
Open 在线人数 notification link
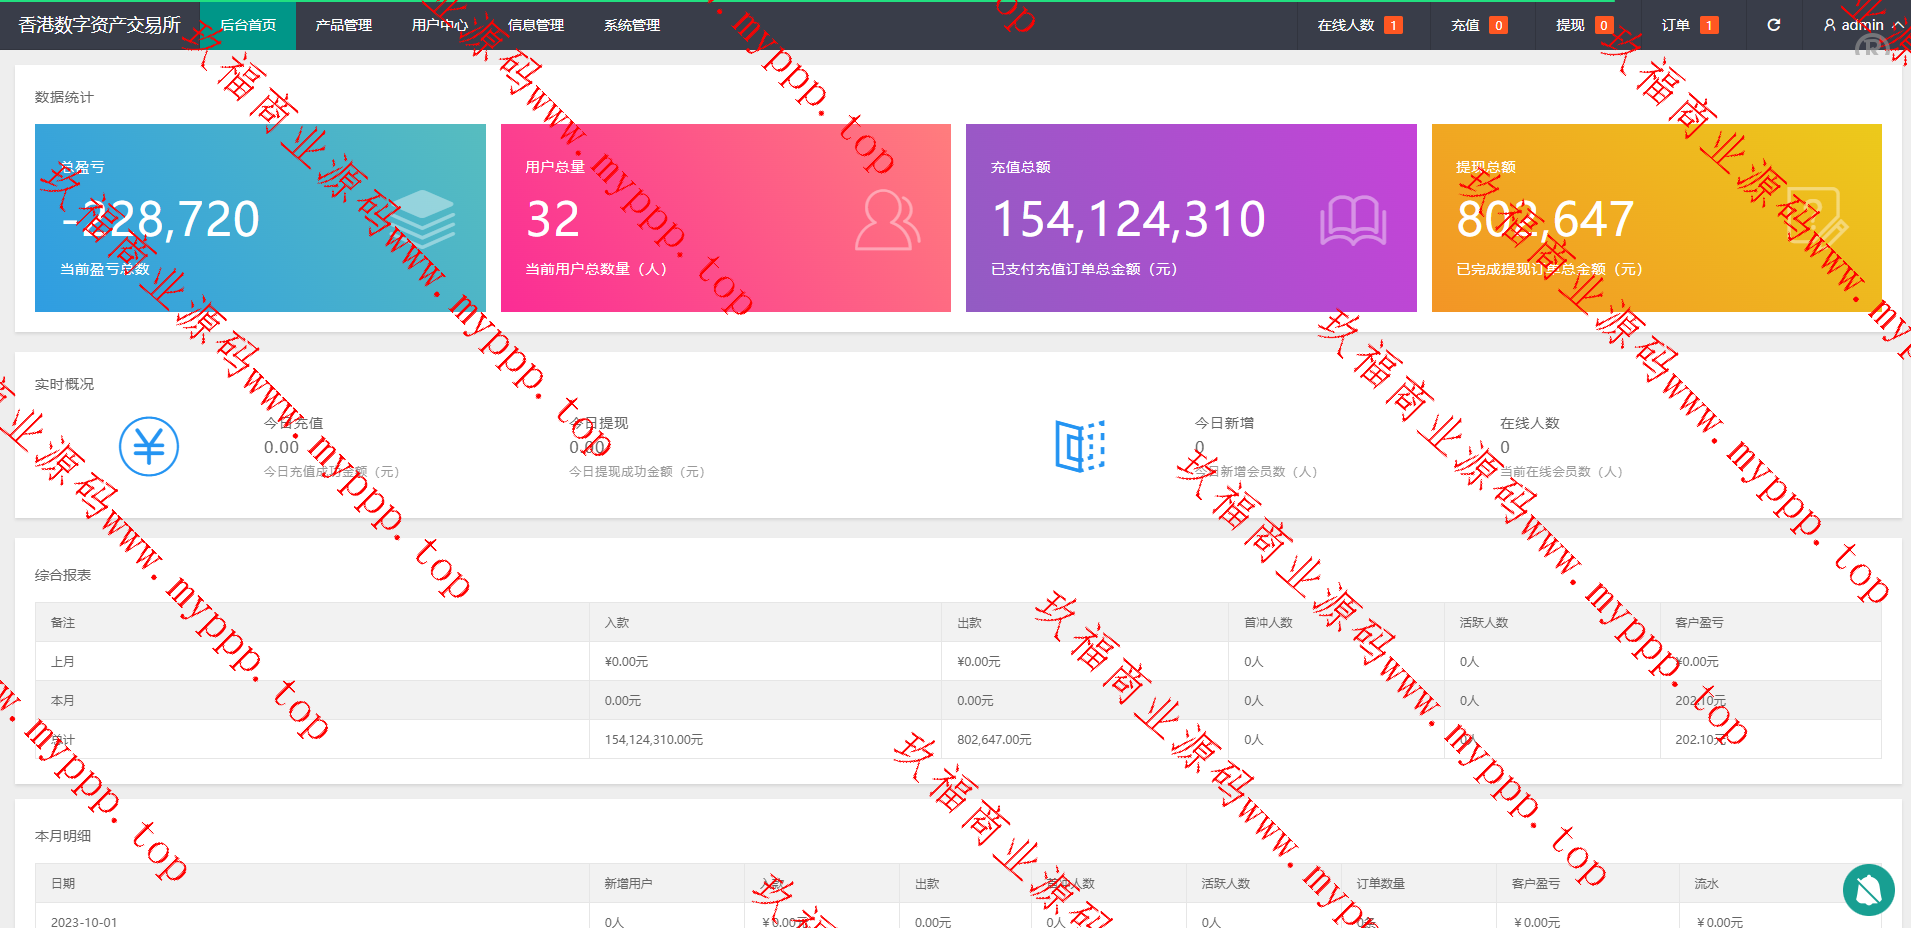tap(1358, 25)
